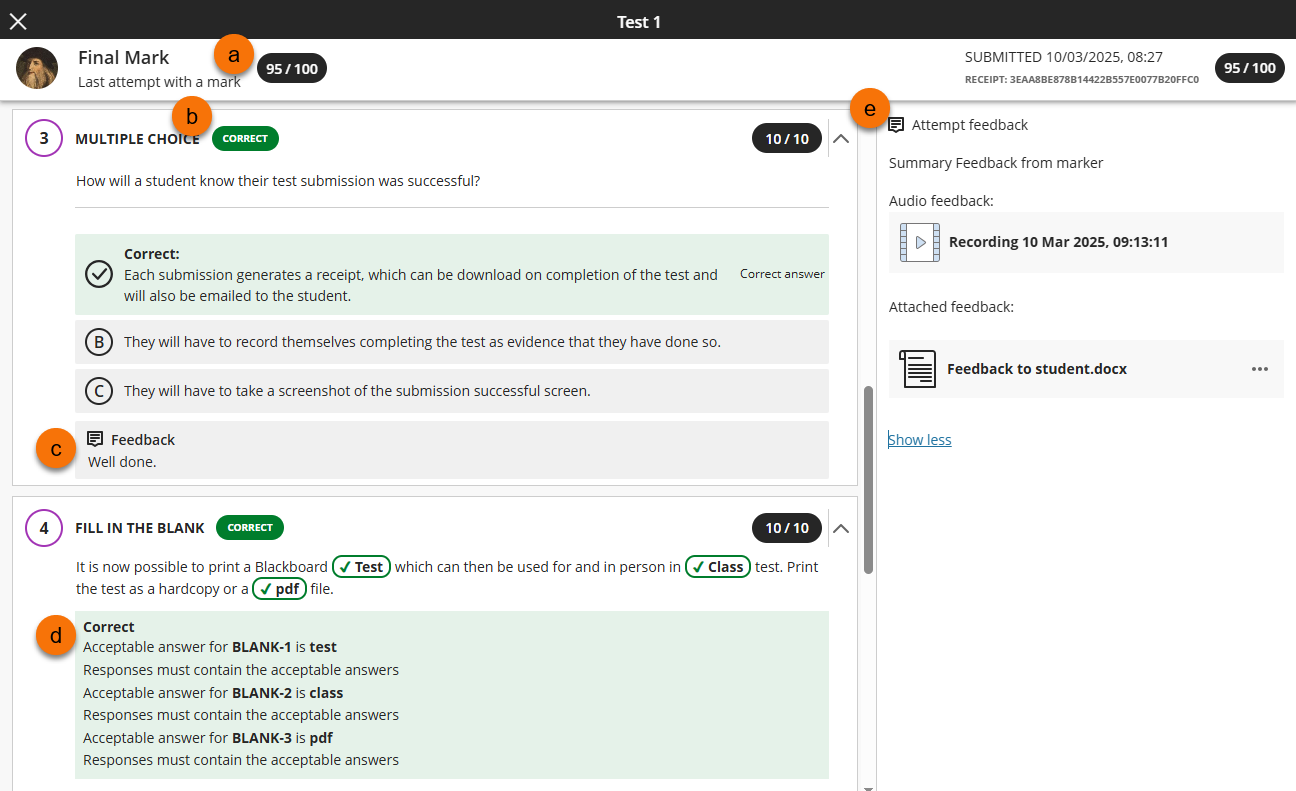1296x791 pixels.
Task: Select answer option C
Action: tap(99, 391)
